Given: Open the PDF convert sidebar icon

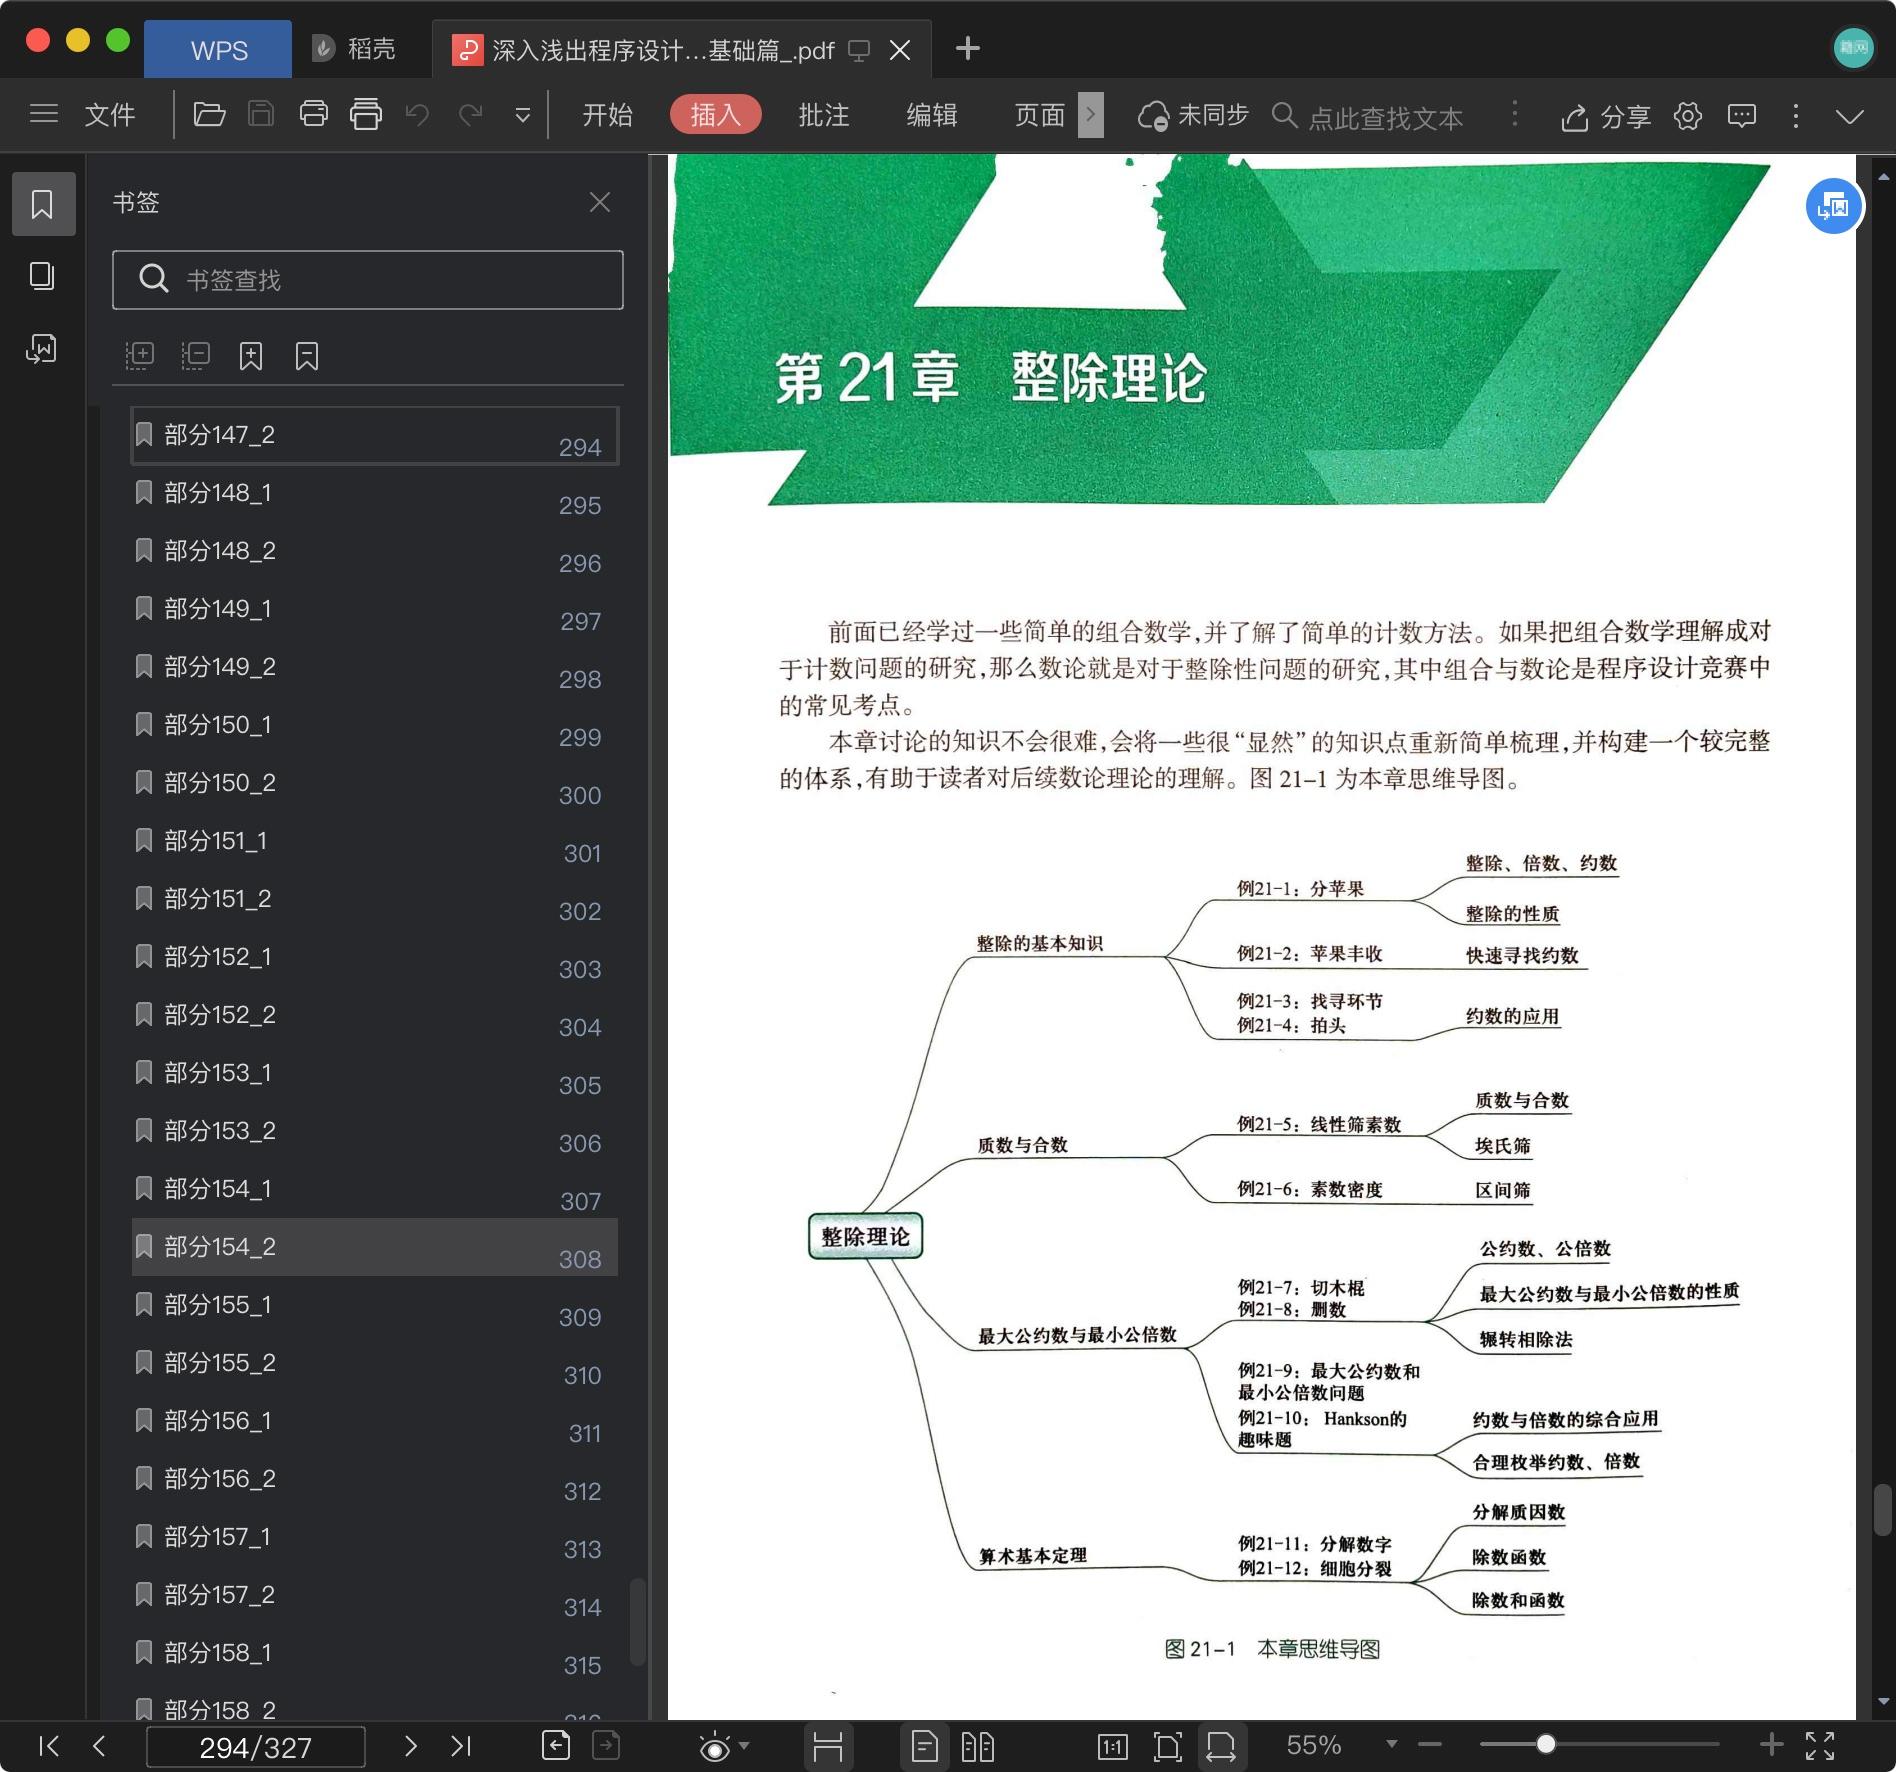Looking at the screenshot, I should (x=42, y=349).
